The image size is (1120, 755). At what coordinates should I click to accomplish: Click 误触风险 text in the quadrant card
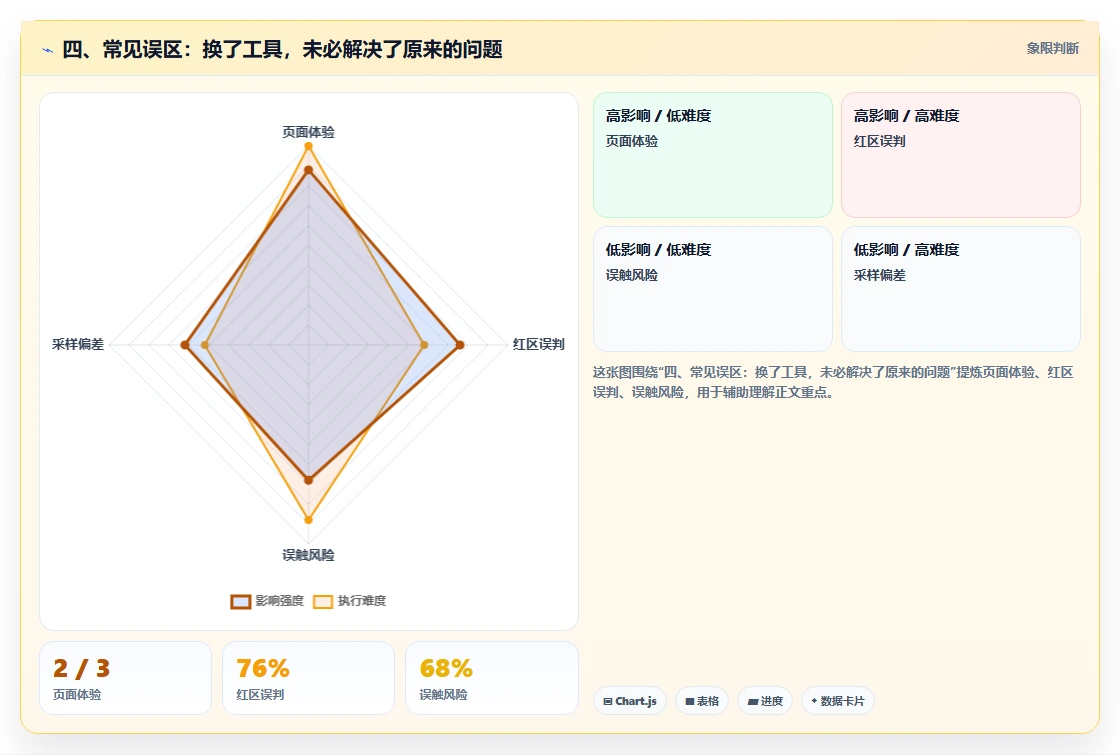click(x=631, y=276)
